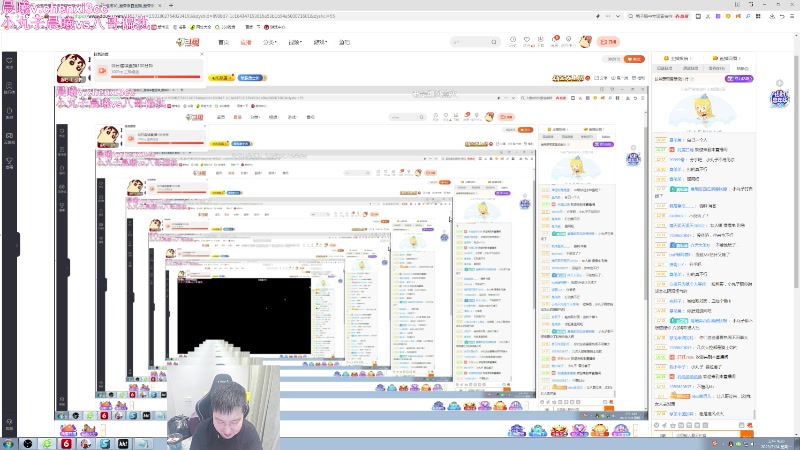Open the 主播视频 link atop chat panel
This screenshot has height=450, width=800.
(x=677, y=58)
